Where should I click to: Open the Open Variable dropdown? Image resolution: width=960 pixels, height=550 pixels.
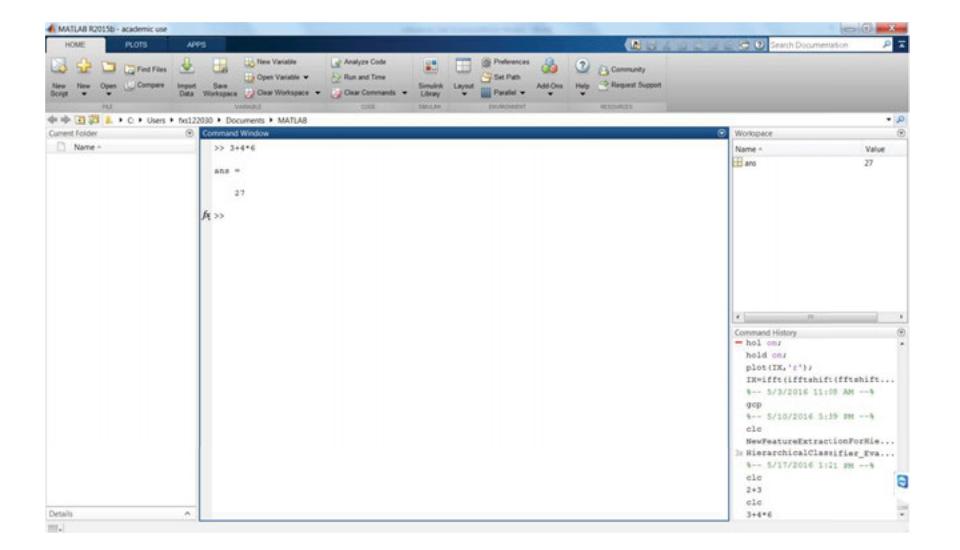(x=277, y=77)
